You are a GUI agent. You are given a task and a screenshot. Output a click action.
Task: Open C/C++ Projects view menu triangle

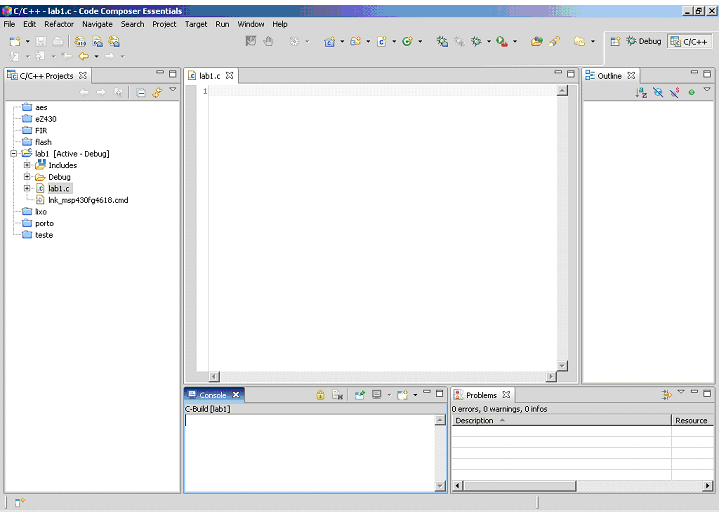click(173, 90)
